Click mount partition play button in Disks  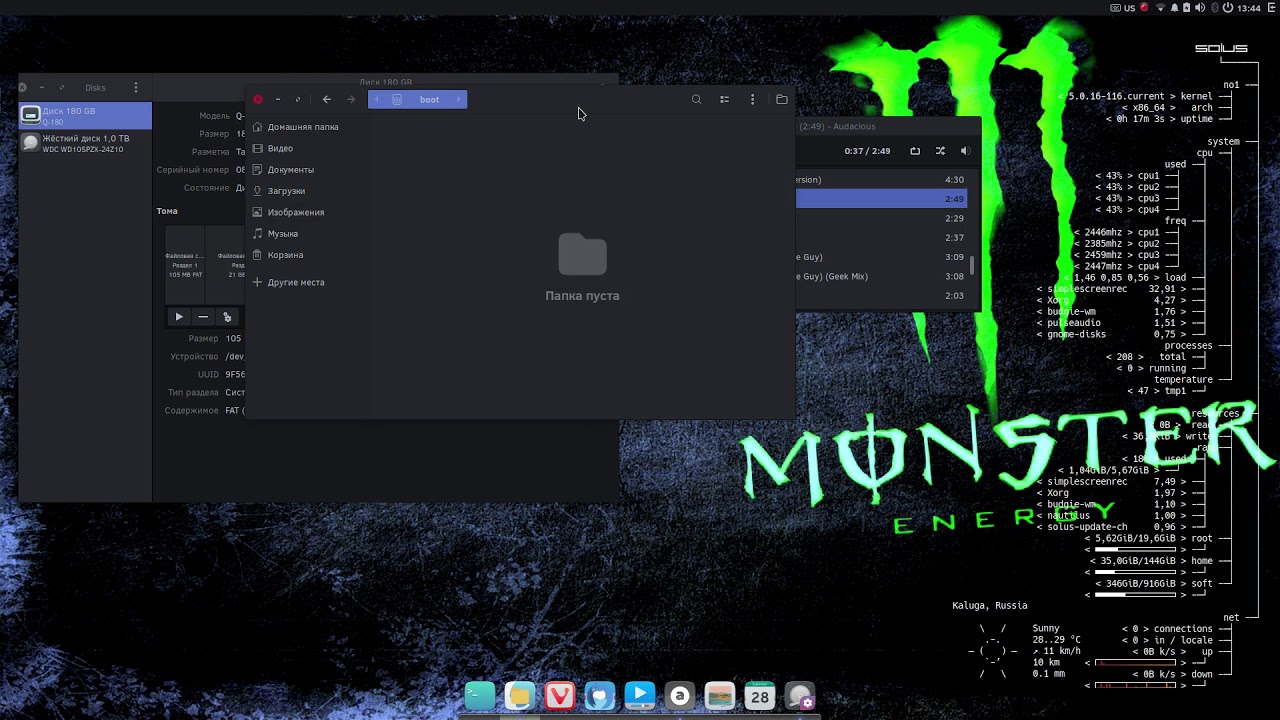tap(179, 317)
